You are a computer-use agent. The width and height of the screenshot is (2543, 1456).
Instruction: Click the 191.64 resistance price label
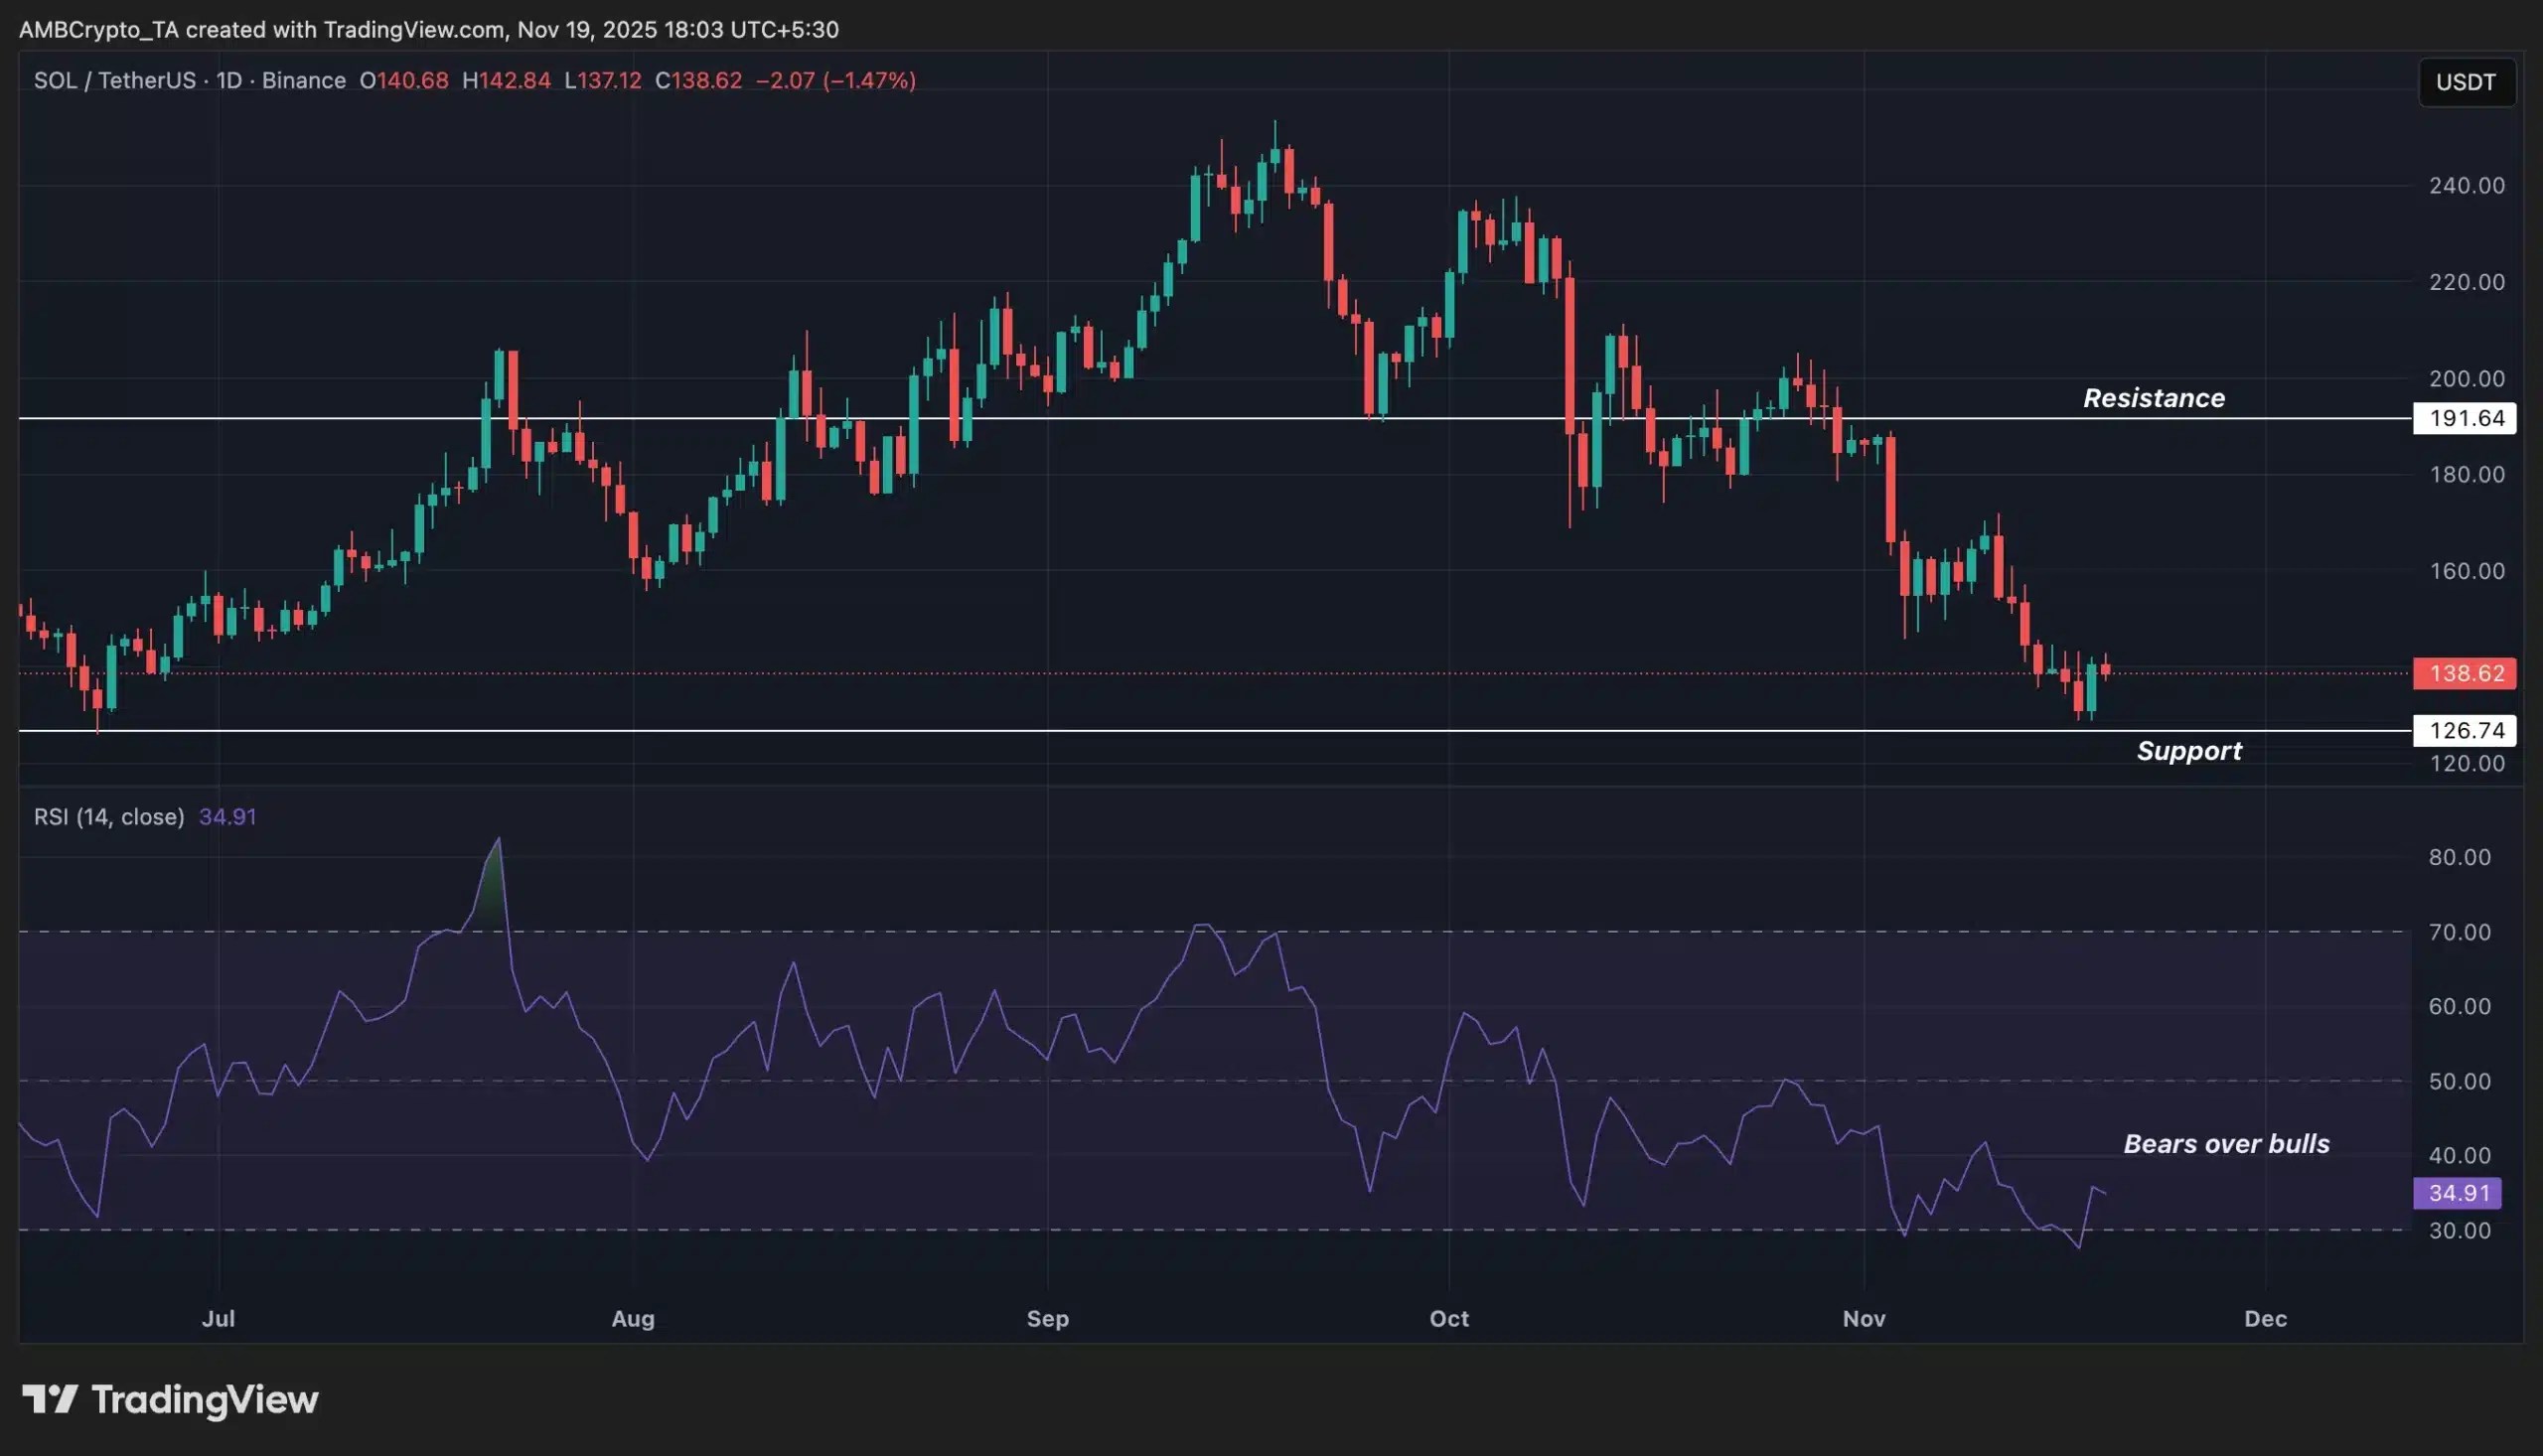point(2465,419)
